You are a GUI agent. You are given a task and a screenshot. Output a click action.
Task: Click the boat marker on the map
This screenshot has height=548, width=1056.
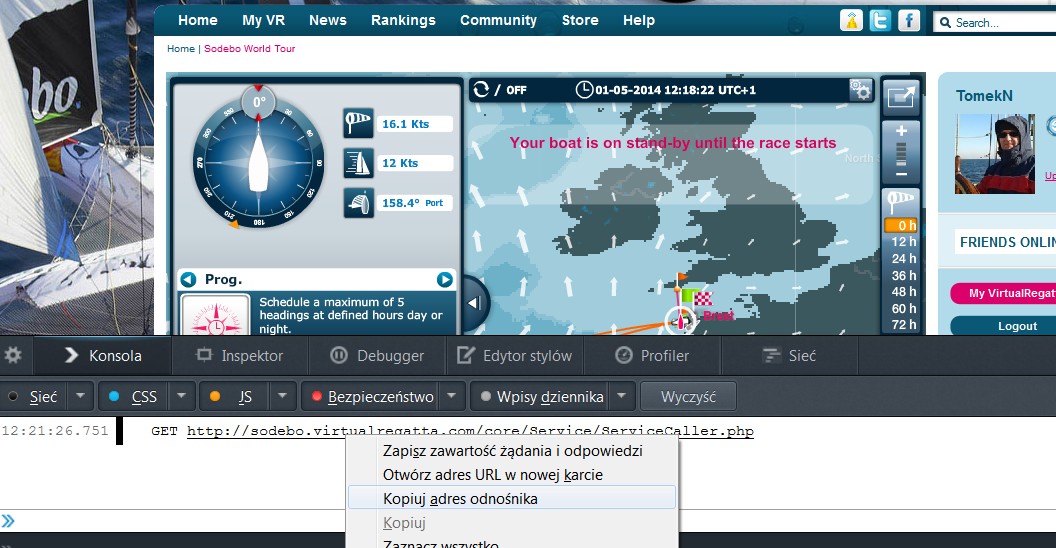pyautogui.click(x=680, y=321)
